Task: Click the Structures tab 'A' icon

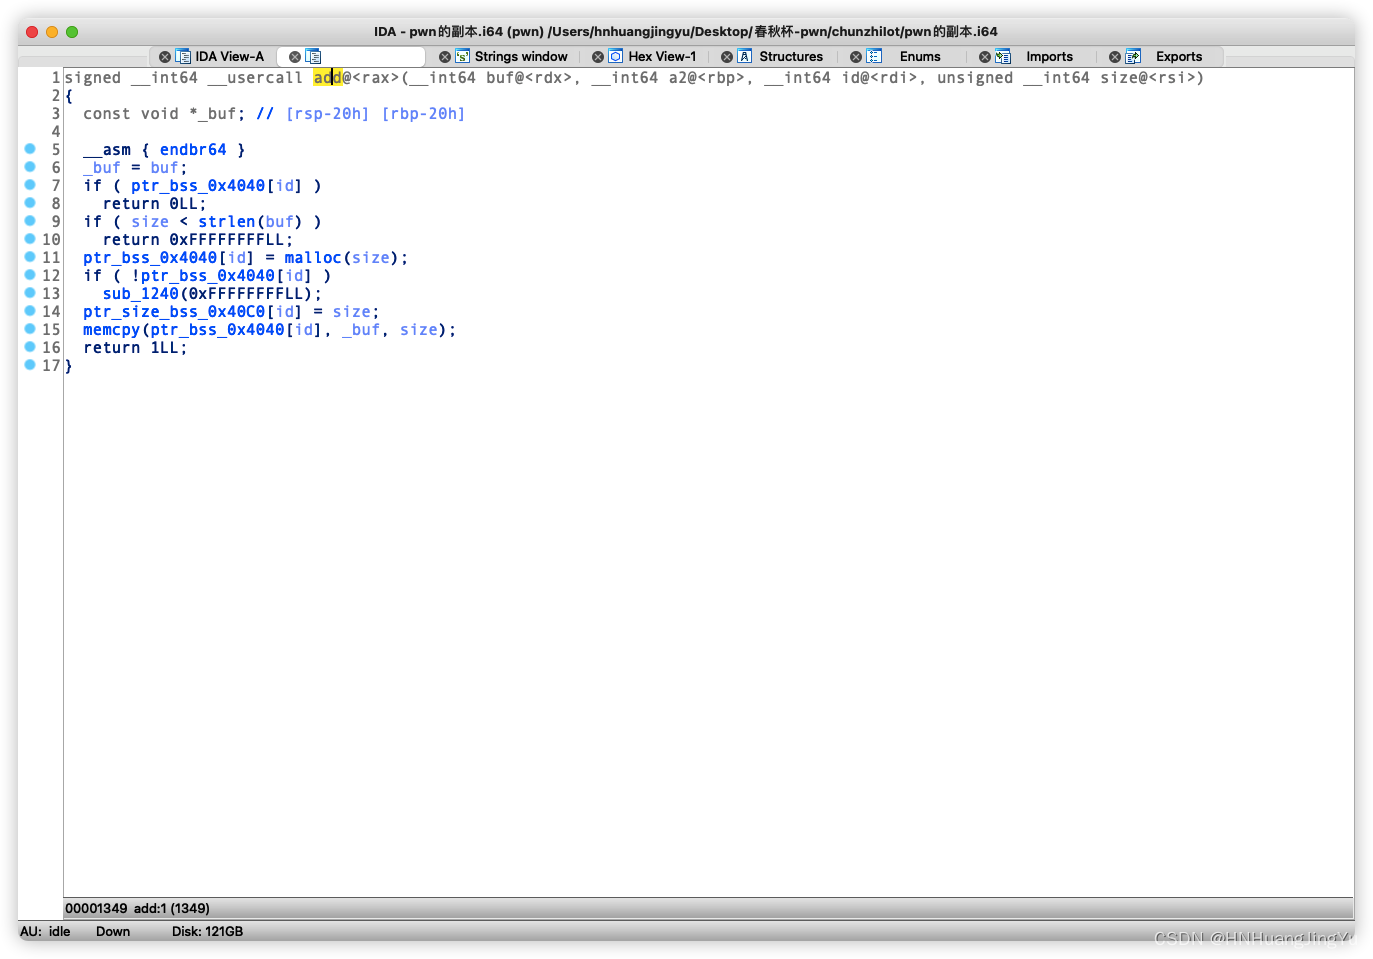Action: coord(745,57)
